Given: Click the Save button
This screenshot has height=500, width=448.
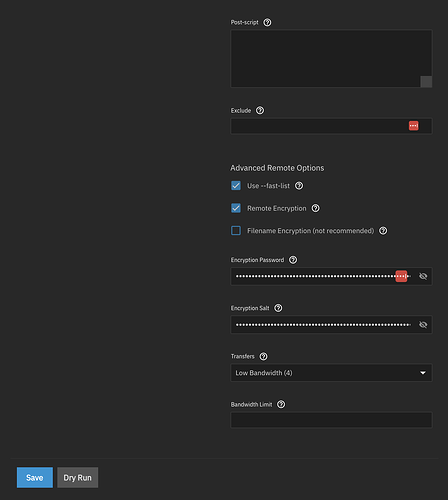Looking at the screenshot, I should pos(35,477).
